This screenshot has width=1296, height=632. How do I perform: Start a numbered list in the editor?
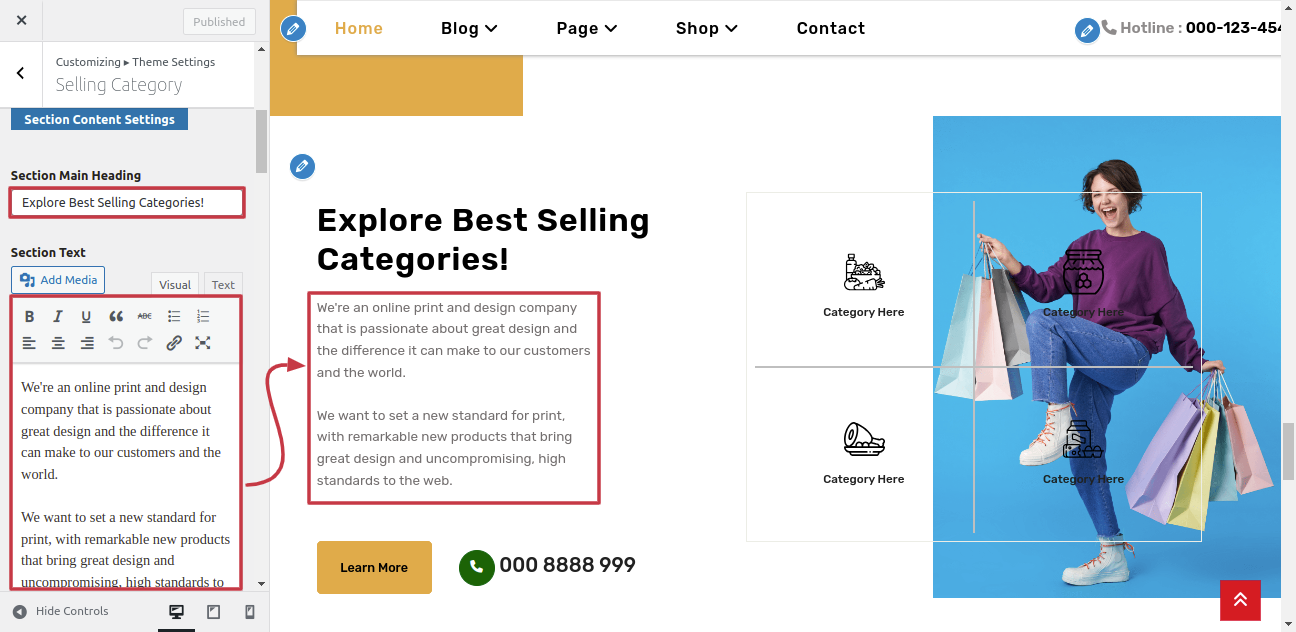tap(203, 317)
